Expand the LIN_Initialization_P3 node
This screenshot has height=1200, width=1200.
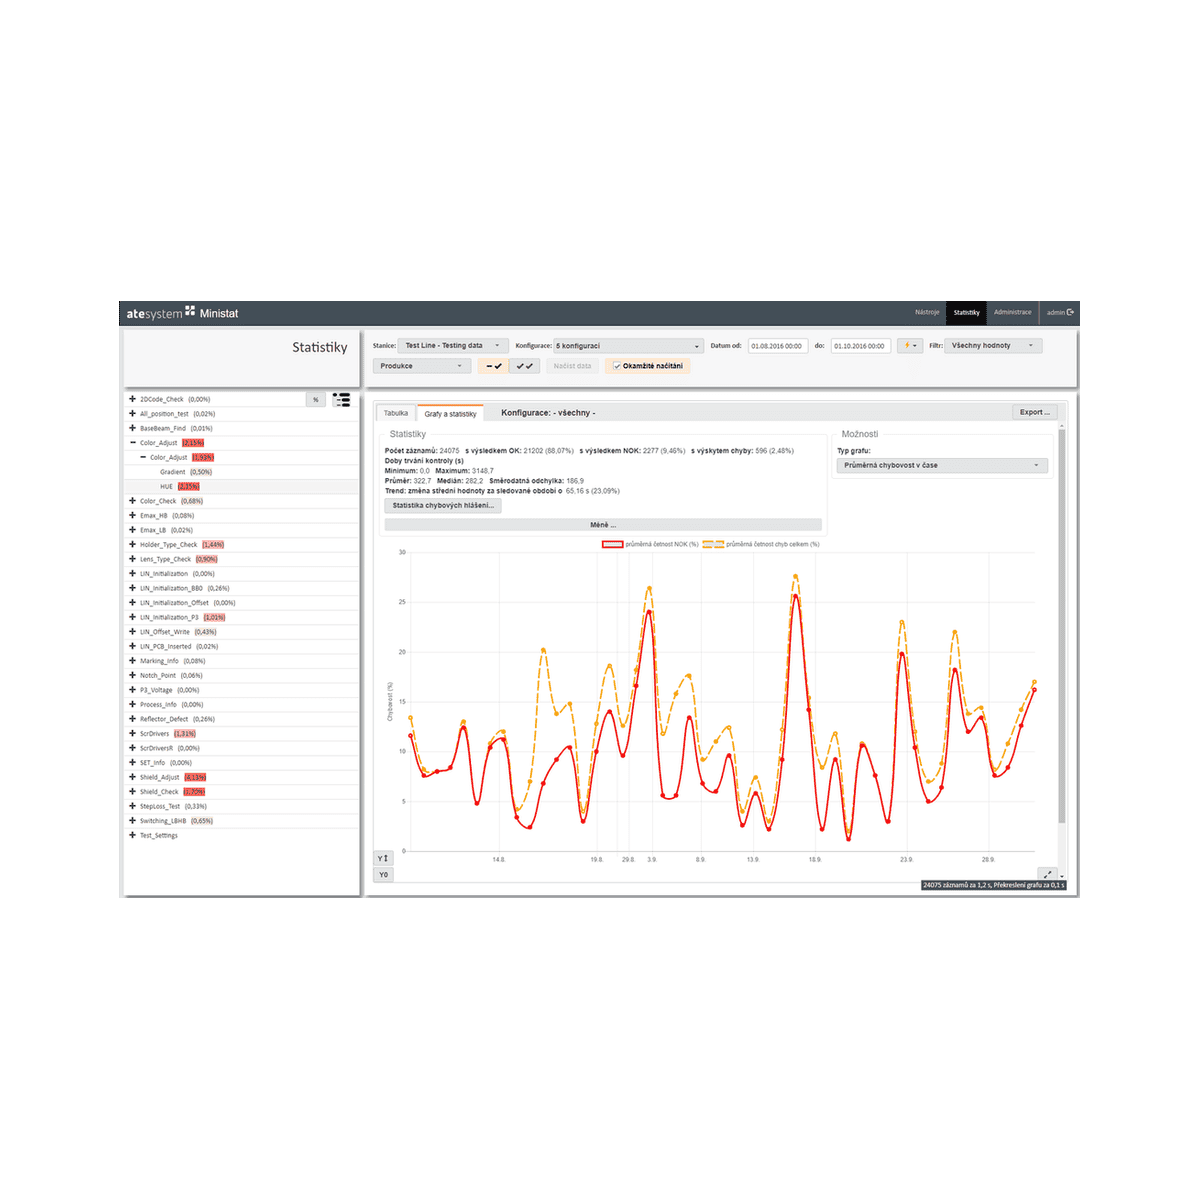pyautogui.click(x=132, y=617)
